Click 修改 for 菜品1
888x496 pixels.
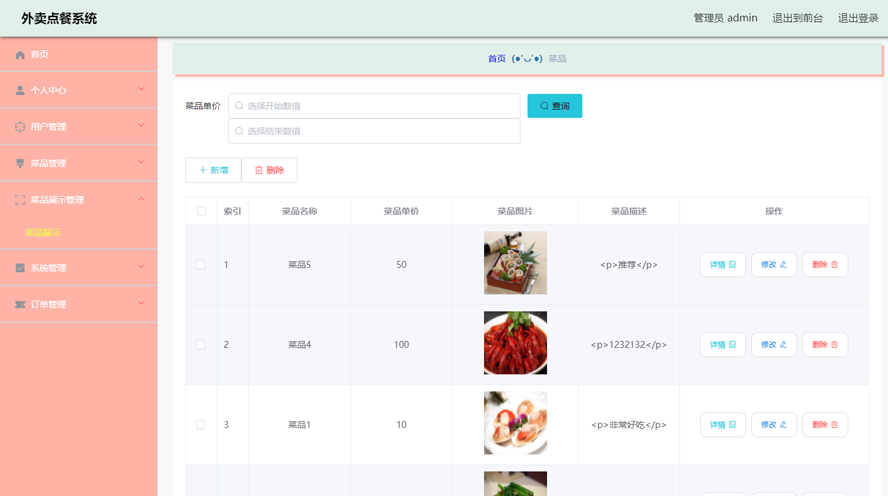(774, 425)
